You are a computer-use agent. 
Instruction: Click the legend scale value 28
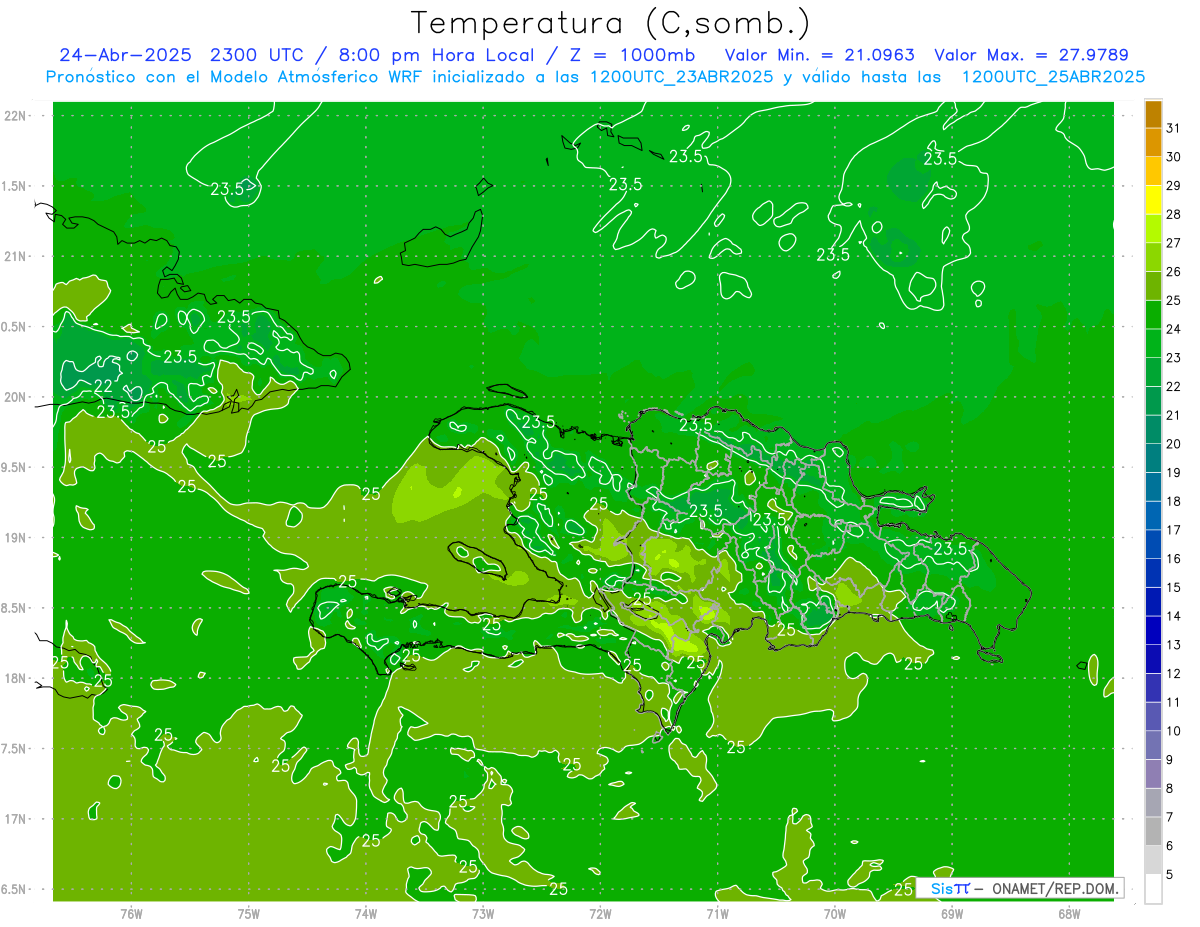coord(1174,214)
